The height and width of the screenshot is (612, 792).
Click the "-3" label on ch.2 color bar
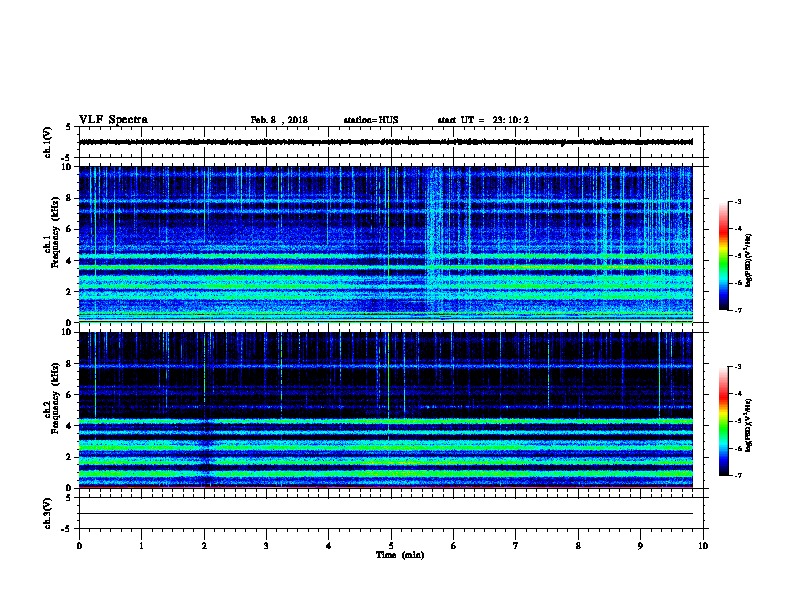(737, 367)
